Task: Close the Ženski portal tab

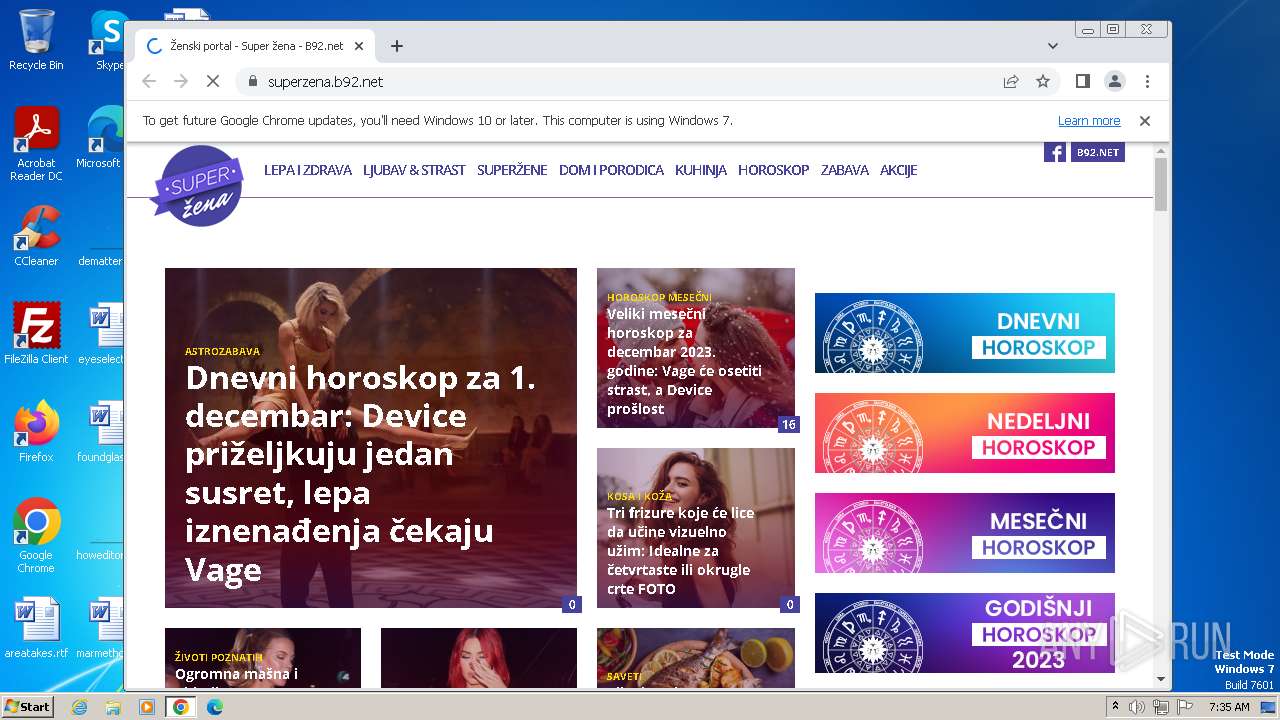Action: pyautogui.click(x=359, y=46)
